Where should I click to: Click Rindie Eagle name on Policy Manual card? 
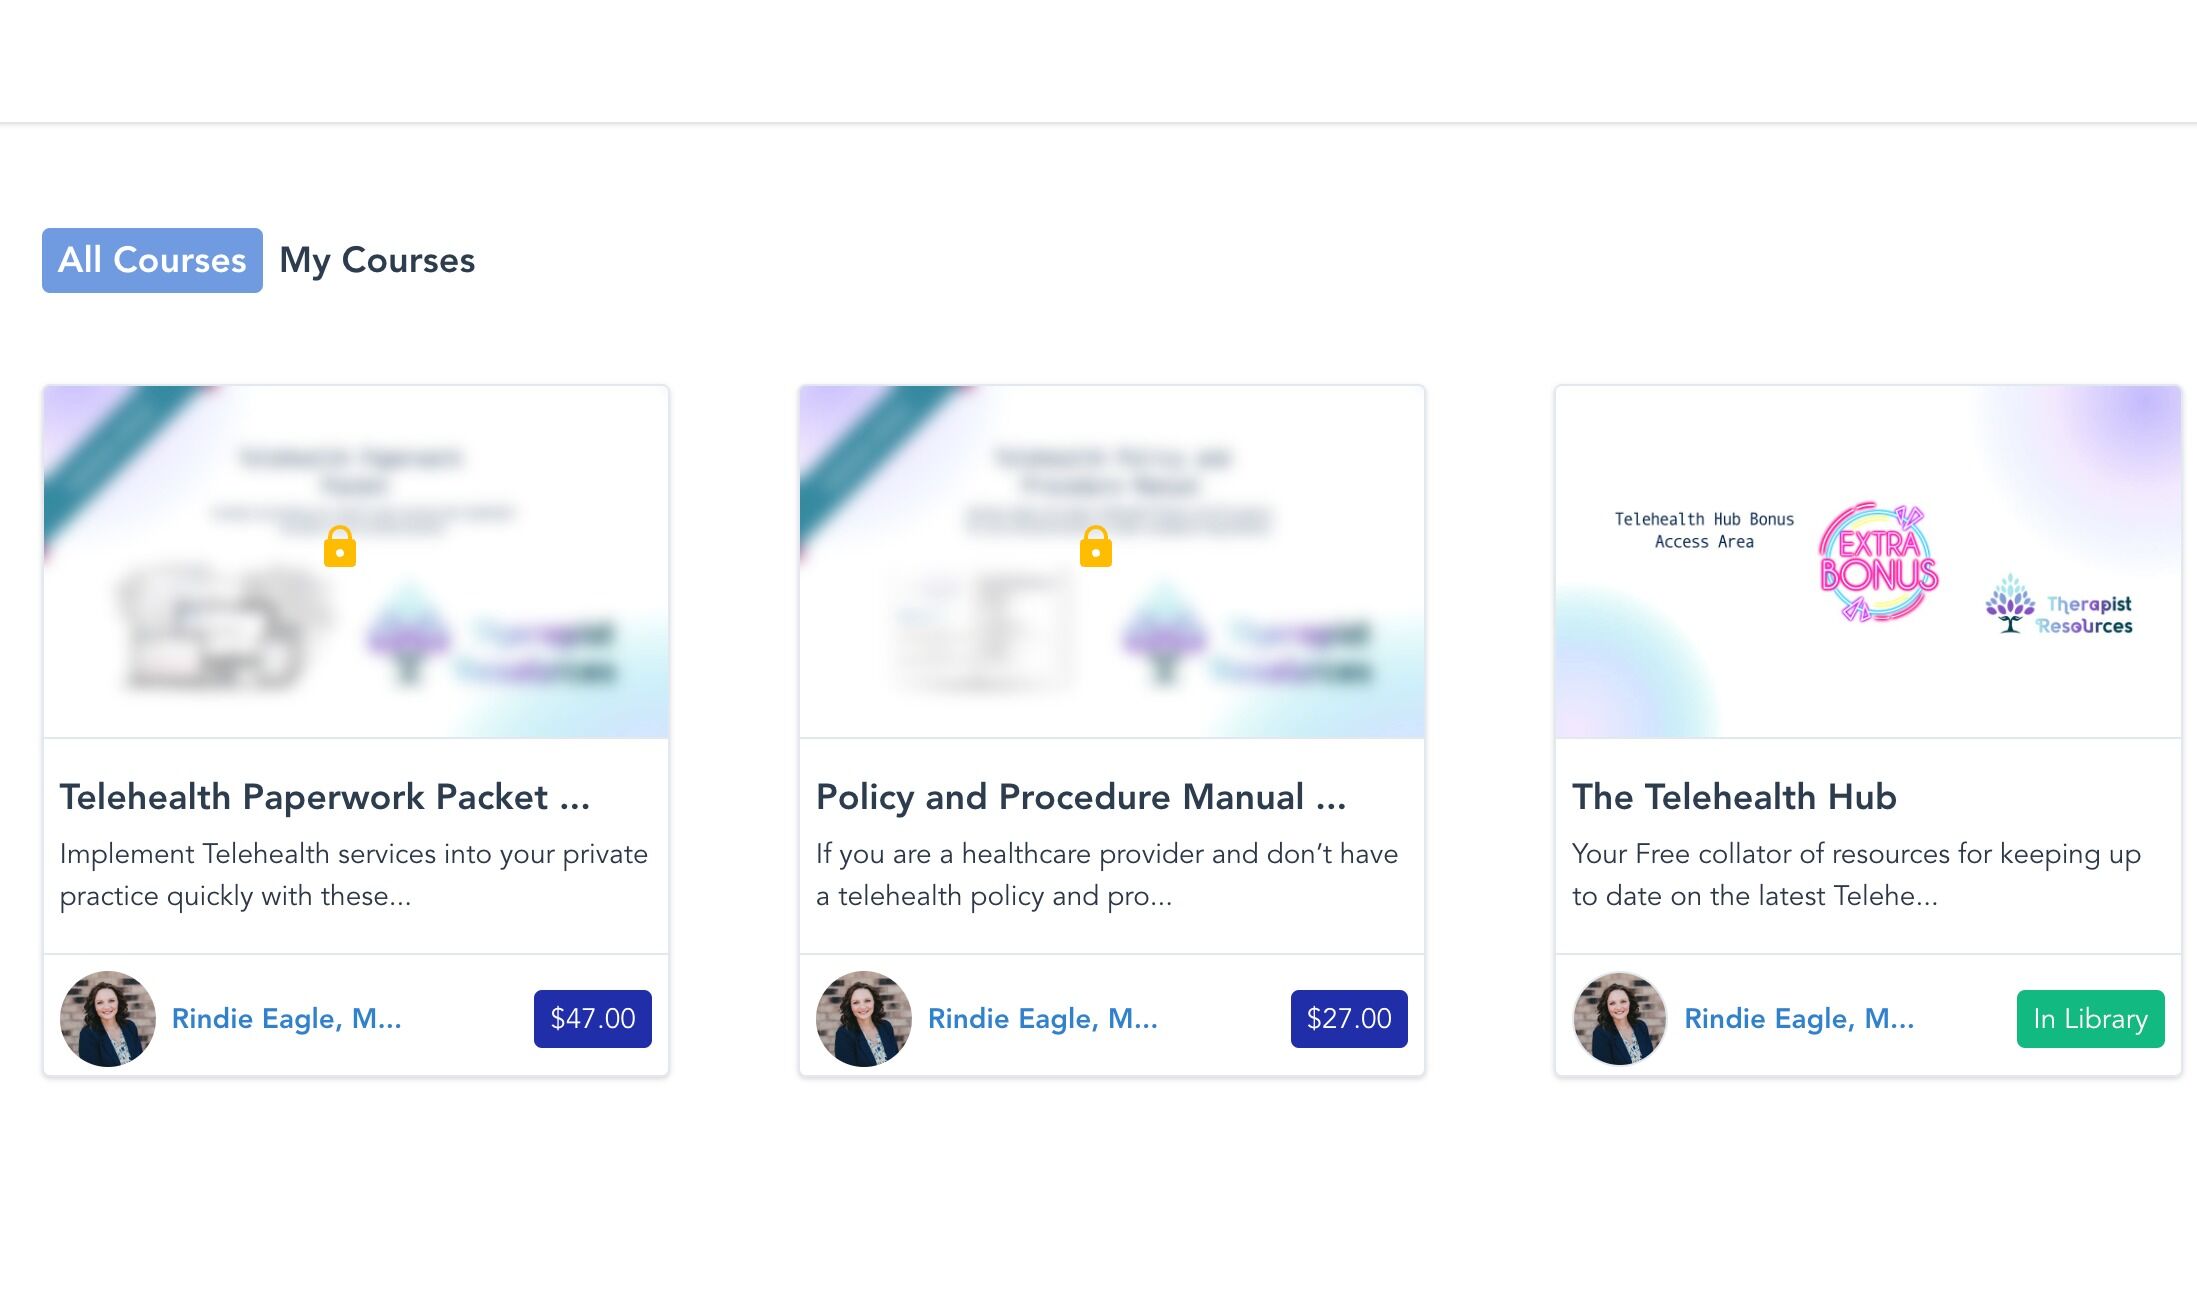(1042, 1018)
